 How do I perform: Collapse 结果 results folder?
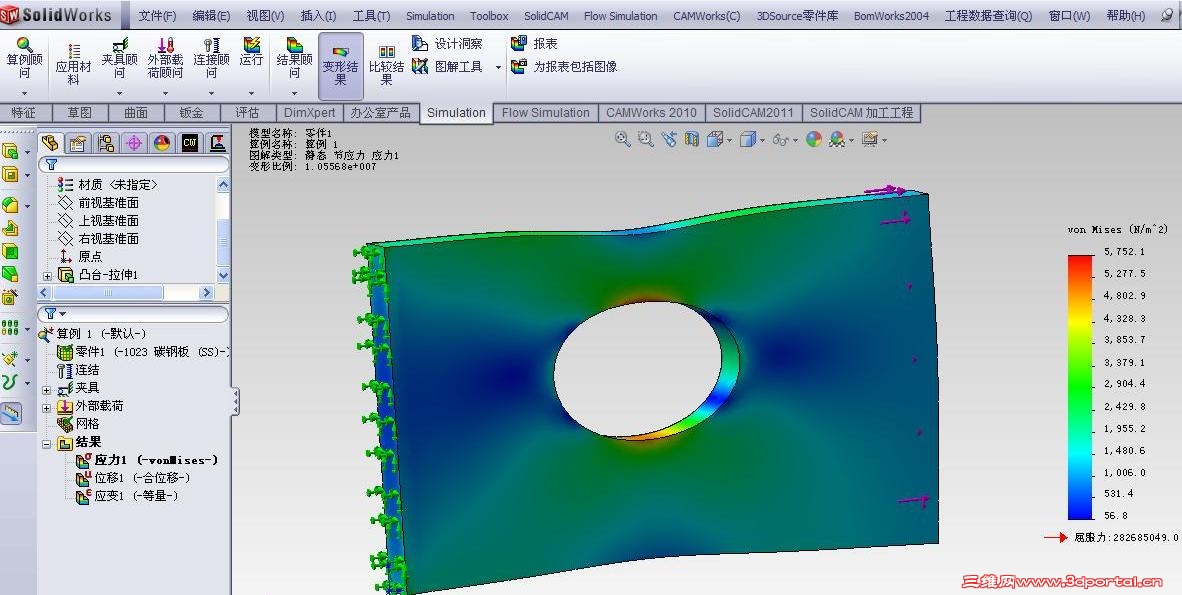point(47,443)
